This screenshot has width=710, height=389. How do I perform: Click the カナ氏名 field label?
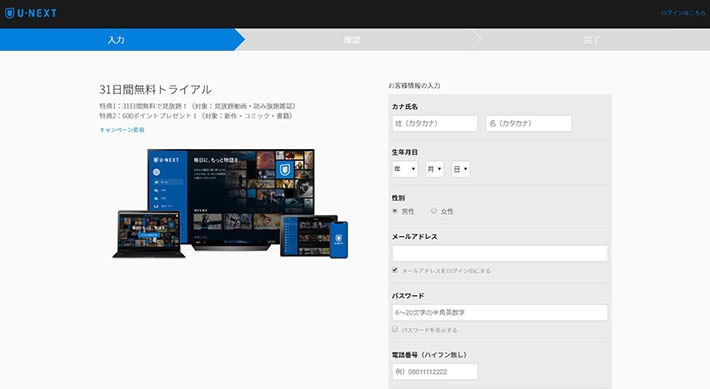click(405, 107)
